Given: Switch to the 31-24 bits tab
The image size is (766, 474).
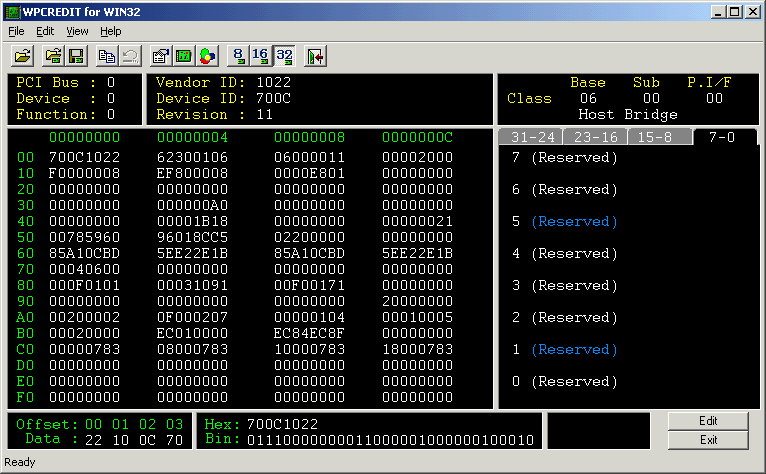Looking at the screenshot, I should click(x=532, y=137).
